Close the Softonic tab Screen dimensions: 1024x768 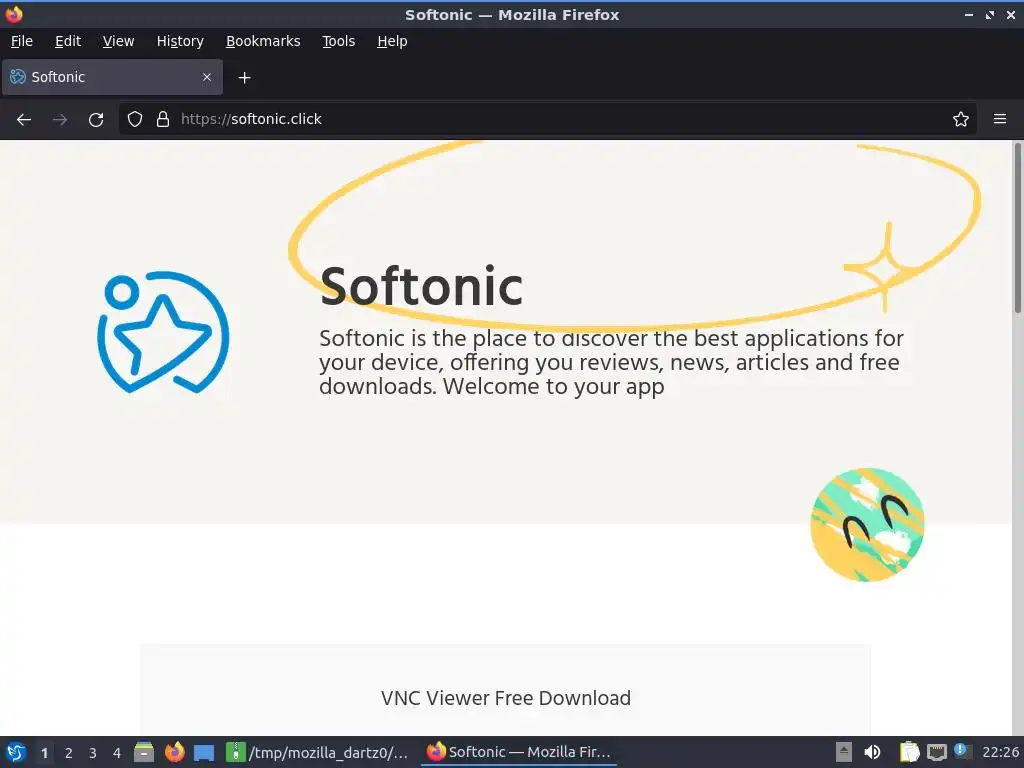[207, 77]
